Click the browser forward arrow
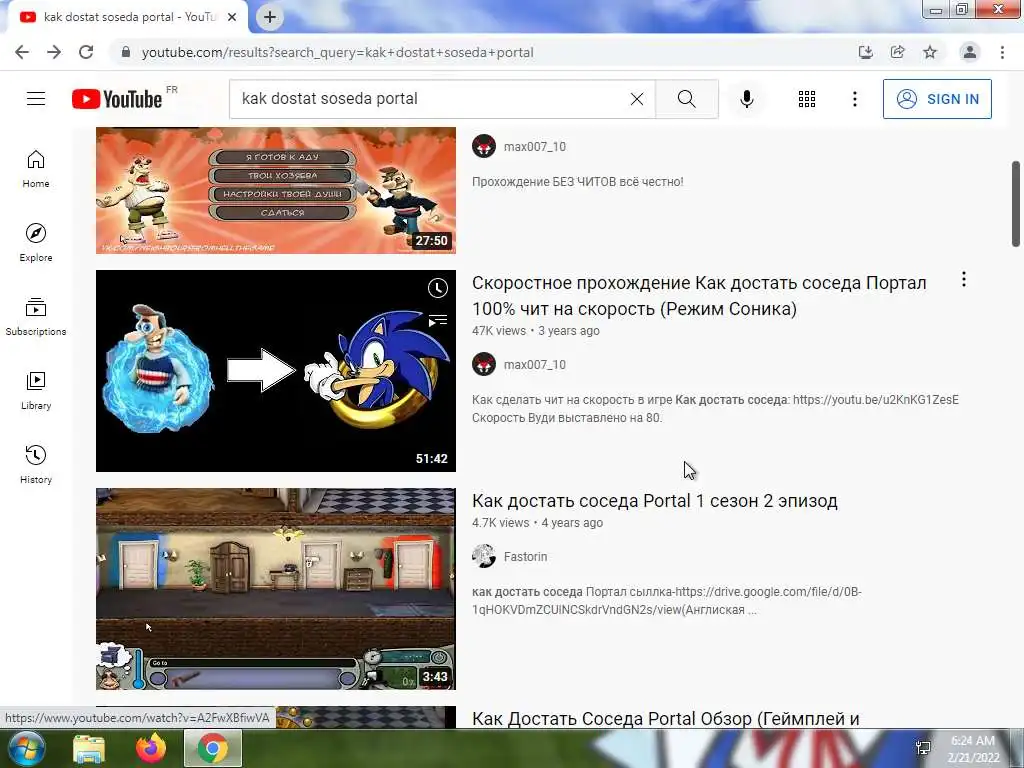This screenshot has width=1024, height=768. (x=54, y=52)
